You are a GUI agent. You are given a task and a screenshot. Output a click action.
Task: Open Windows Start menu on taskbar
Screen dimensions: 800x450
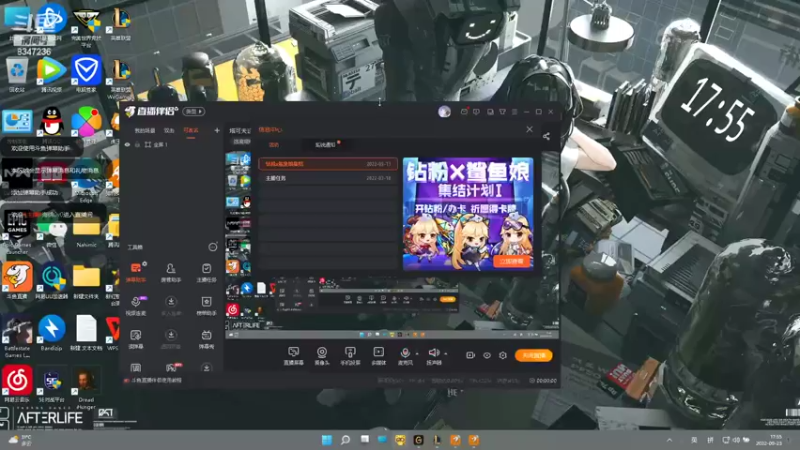327,440
